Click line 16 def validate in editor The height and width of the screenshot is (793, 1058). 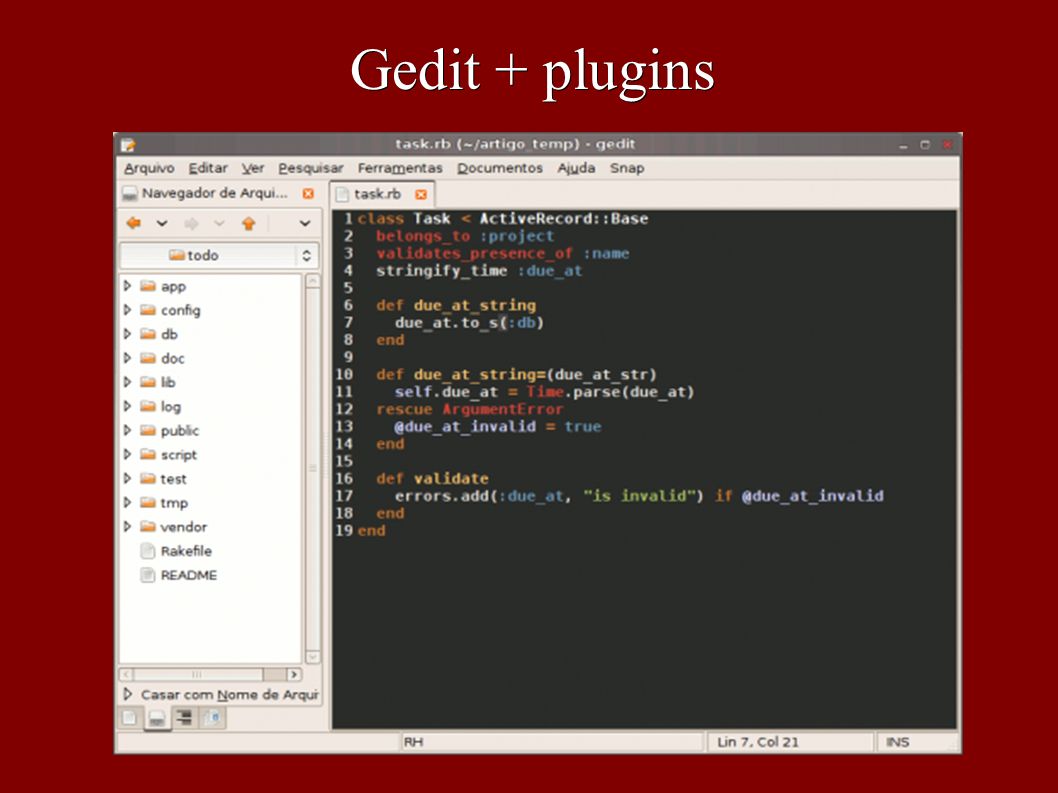click(433, 478)
